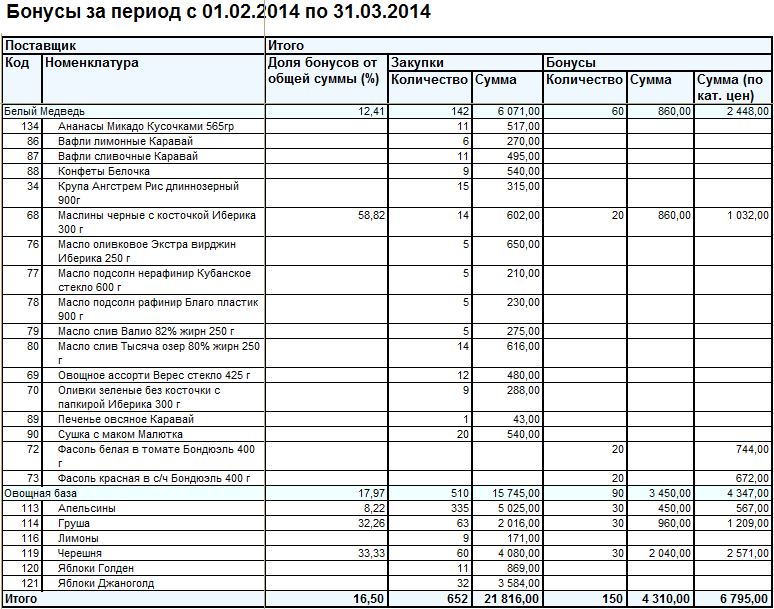Click Груша bonus share 32,26
The height and width of the screenshot is (609, 774).
click(372, 523)
